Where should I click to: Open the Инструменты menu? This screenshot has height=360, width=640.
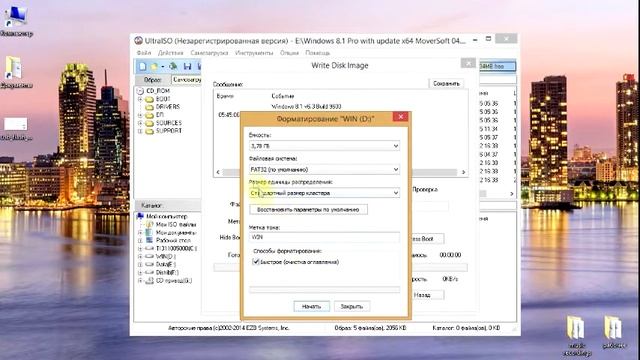point(254,53)
